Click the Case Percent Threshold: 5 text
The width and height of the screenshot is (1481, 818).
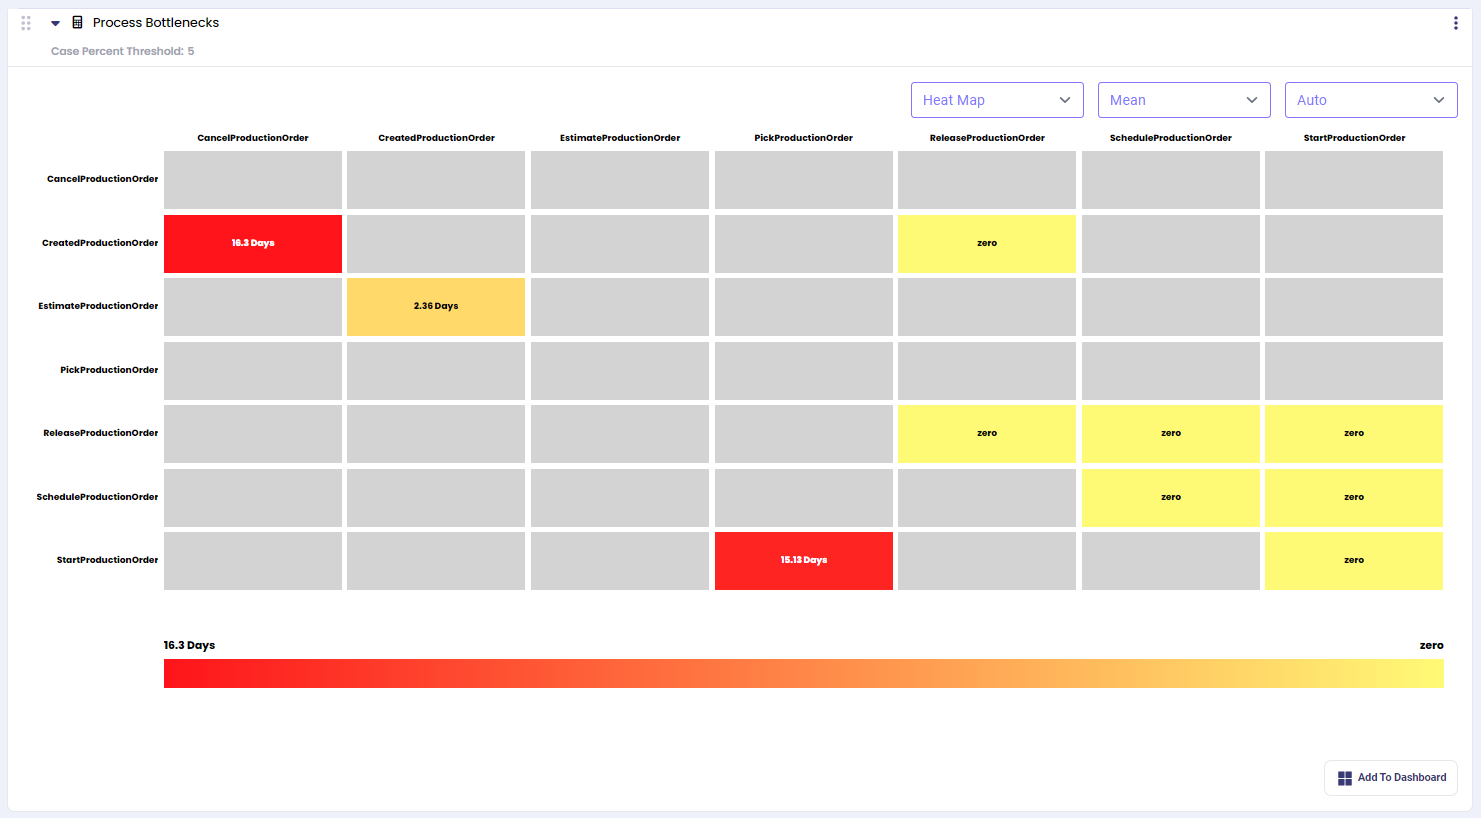(x=123, y=51)
